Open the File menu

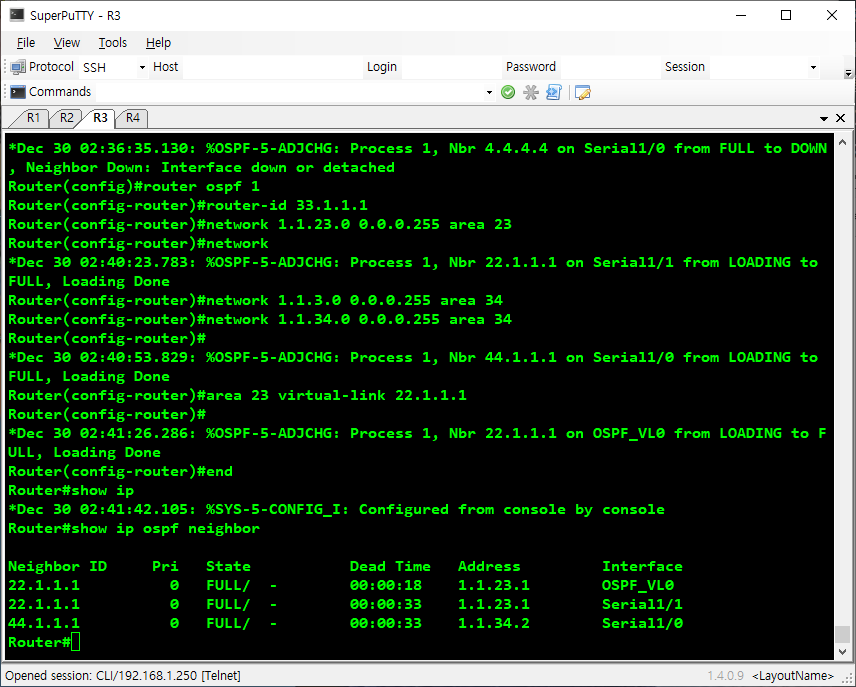pyautogui.click(x=26, y=43)
